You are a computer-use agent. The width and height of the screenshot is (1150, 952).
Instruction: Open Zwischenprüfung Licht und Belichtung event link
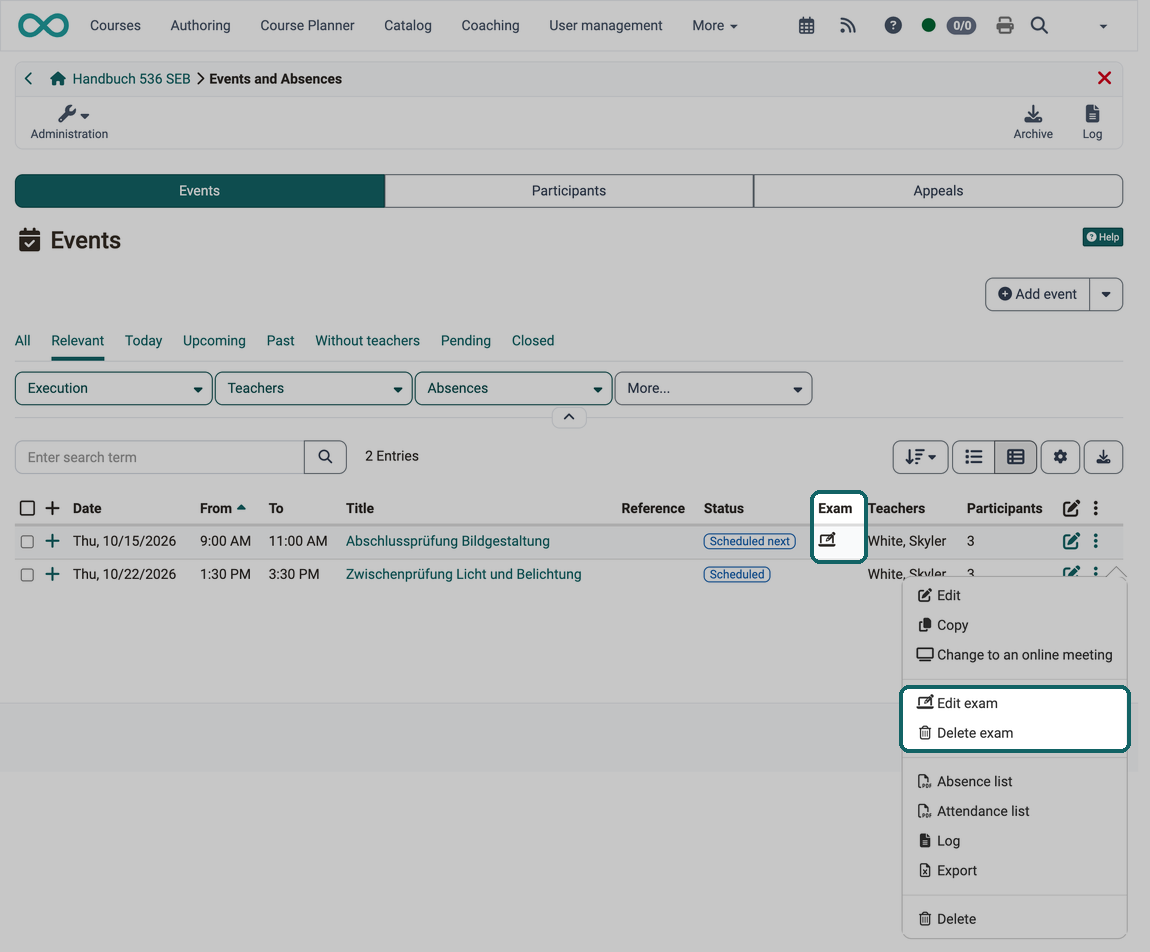click(x=464, y=574)
